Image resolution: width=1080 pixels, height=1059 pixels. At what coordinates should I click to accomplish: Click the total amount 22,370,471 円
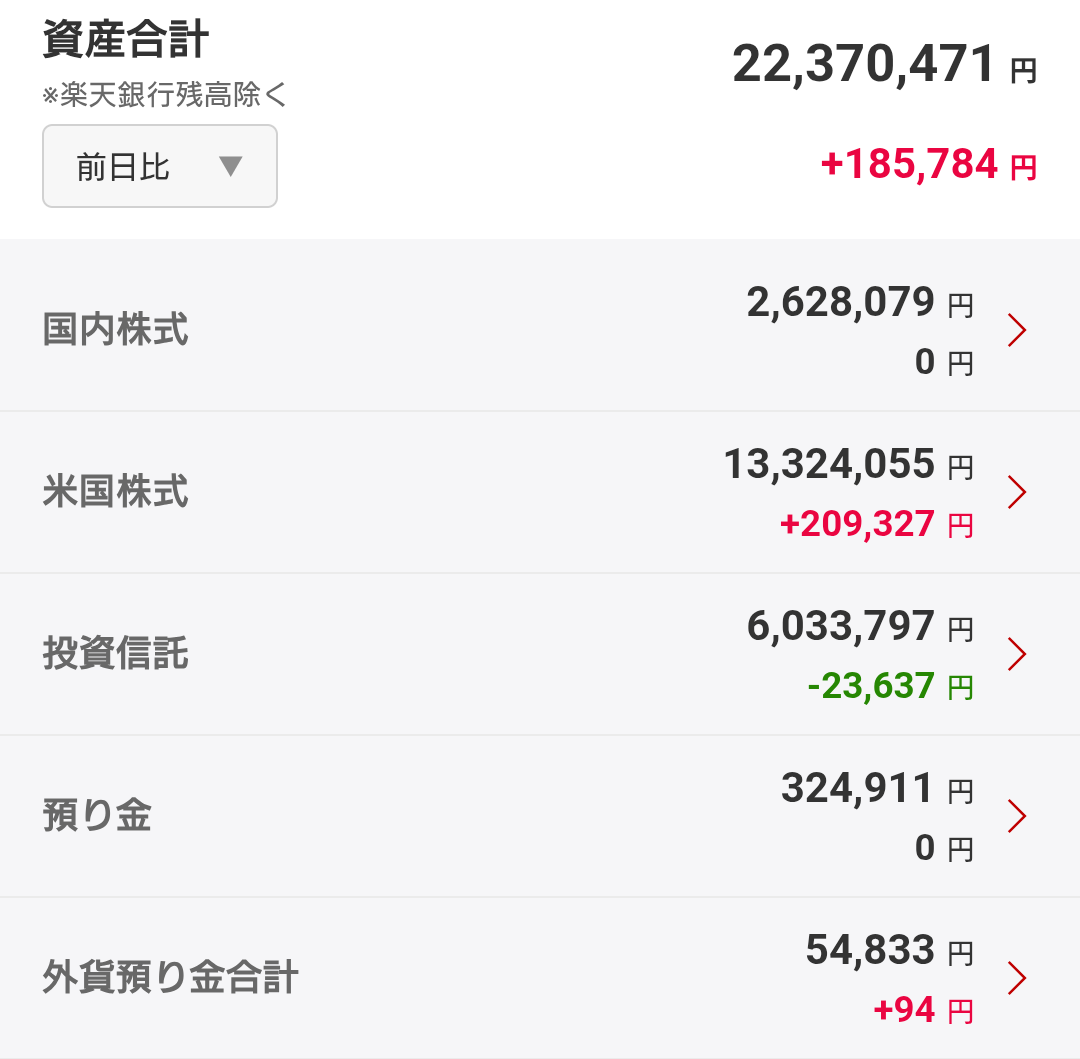[x=884, y=64]
